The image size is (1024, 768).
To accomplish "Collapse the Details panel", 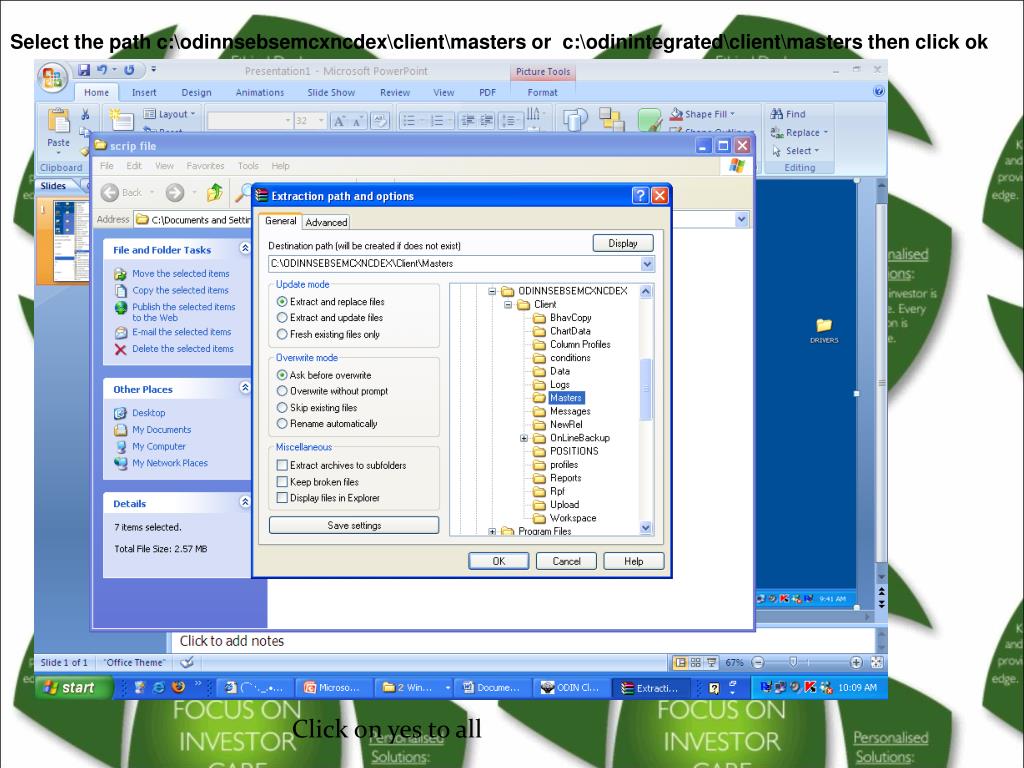I will coord(245,502).
